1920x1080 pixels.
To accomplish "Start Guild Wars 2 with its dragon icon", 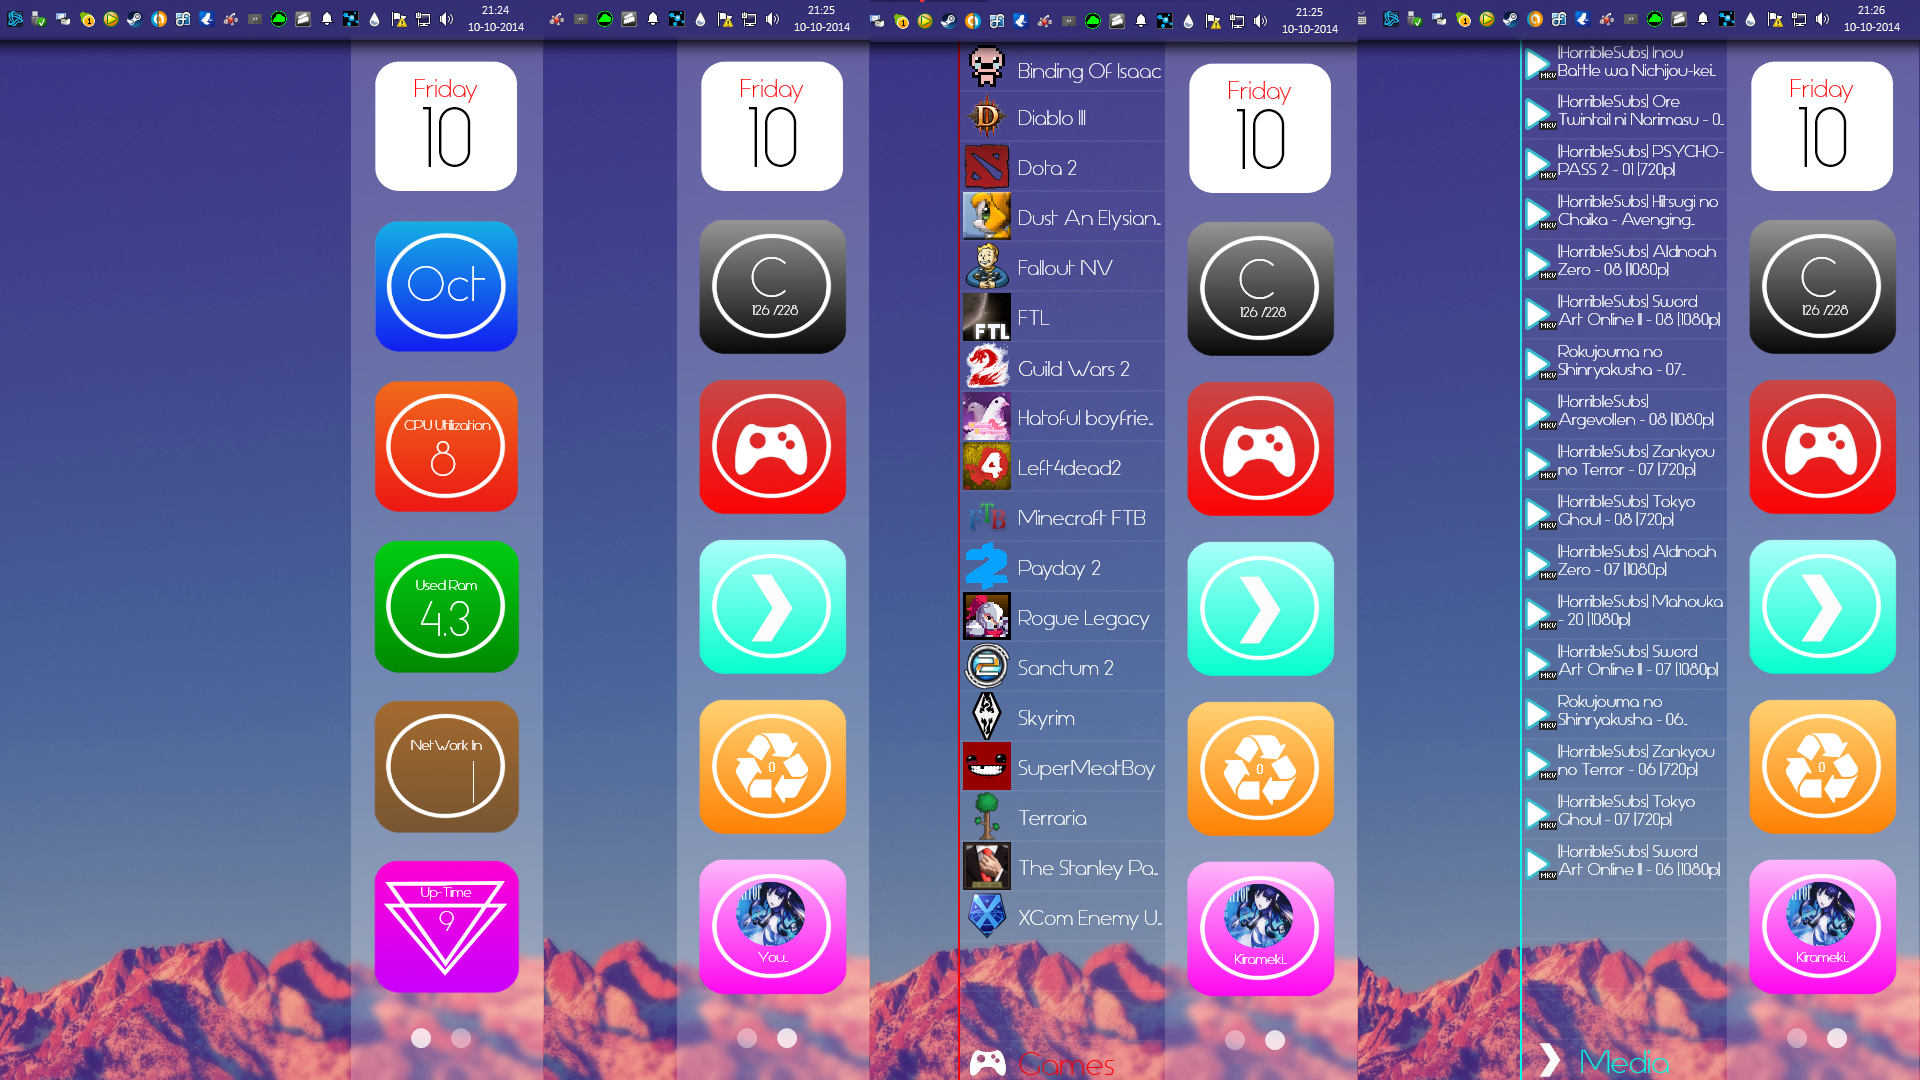I will click(x=986, y=368).
